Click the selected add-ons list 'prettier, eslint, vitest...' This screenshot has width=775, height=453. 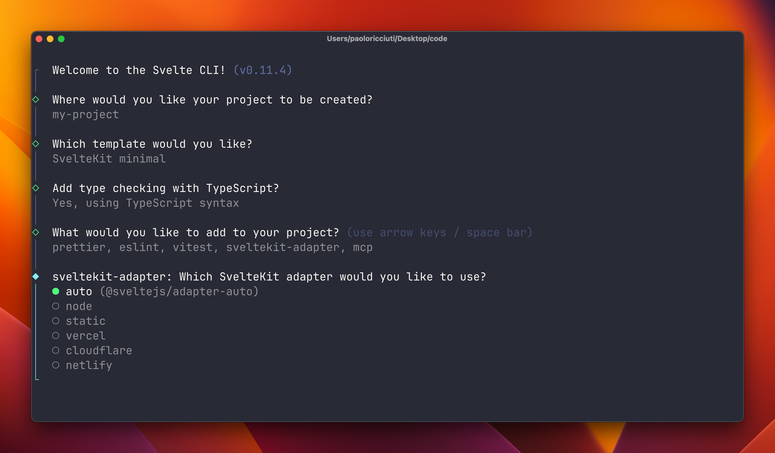[x=213, y=247]
